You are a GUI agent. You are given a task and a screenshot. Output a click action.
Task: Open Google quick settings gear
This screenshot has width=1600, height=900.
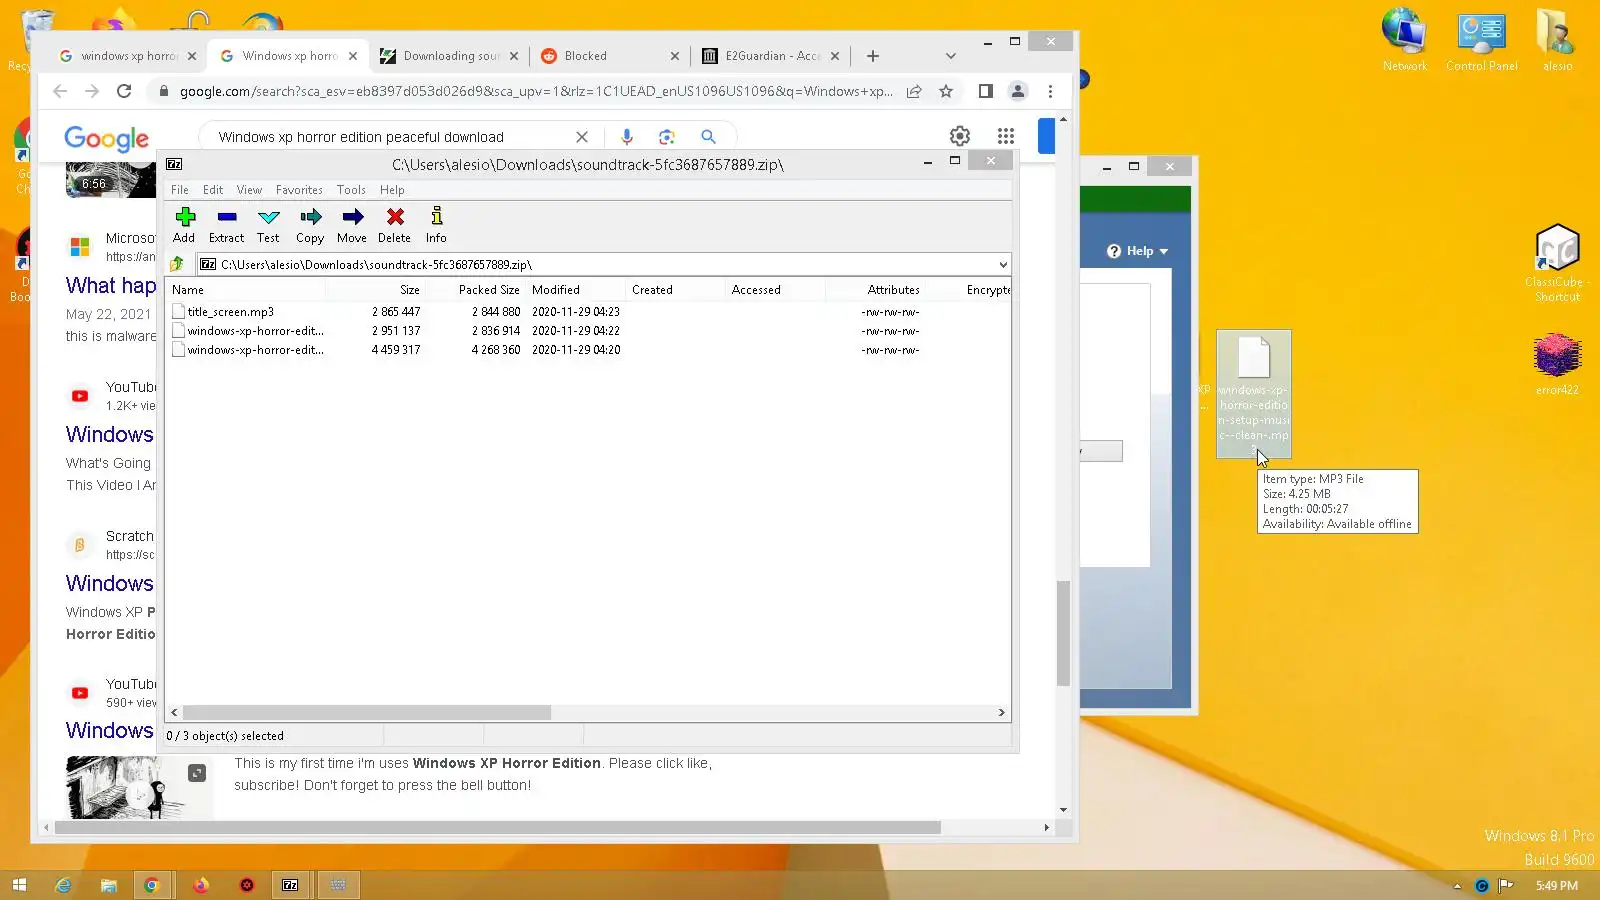click(960, 136)
